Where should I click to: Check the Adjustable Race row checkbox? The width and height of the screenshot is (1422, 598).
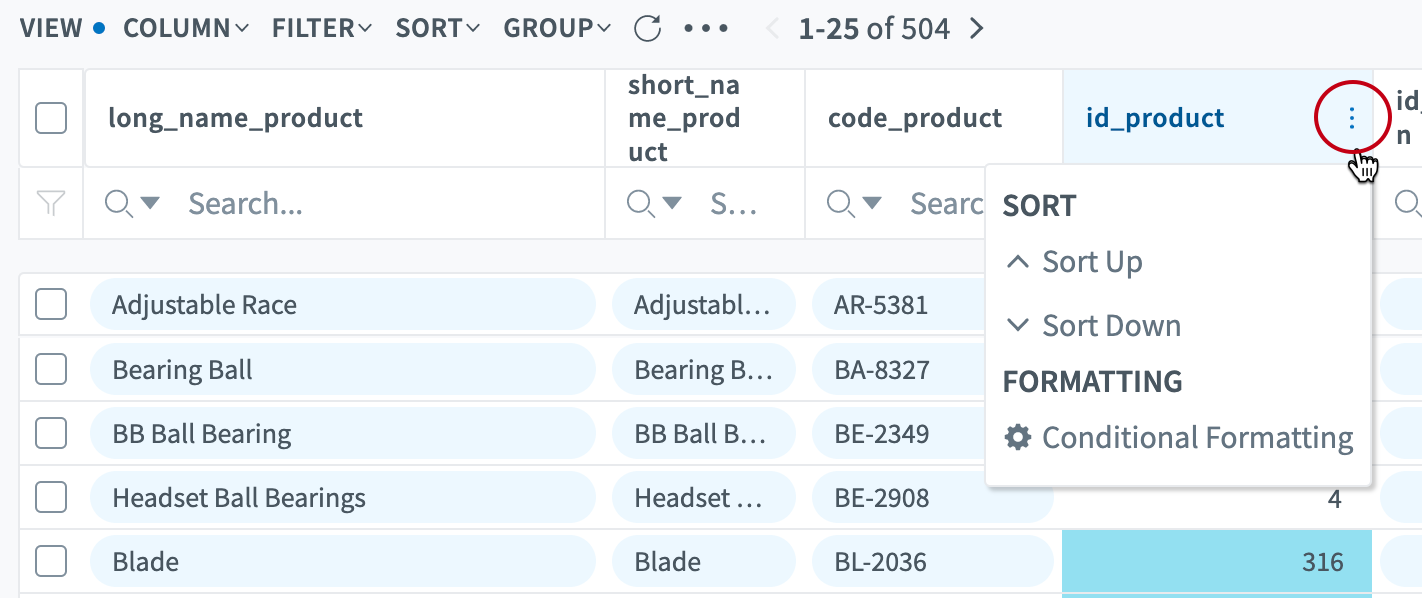[x=51, y=305]
